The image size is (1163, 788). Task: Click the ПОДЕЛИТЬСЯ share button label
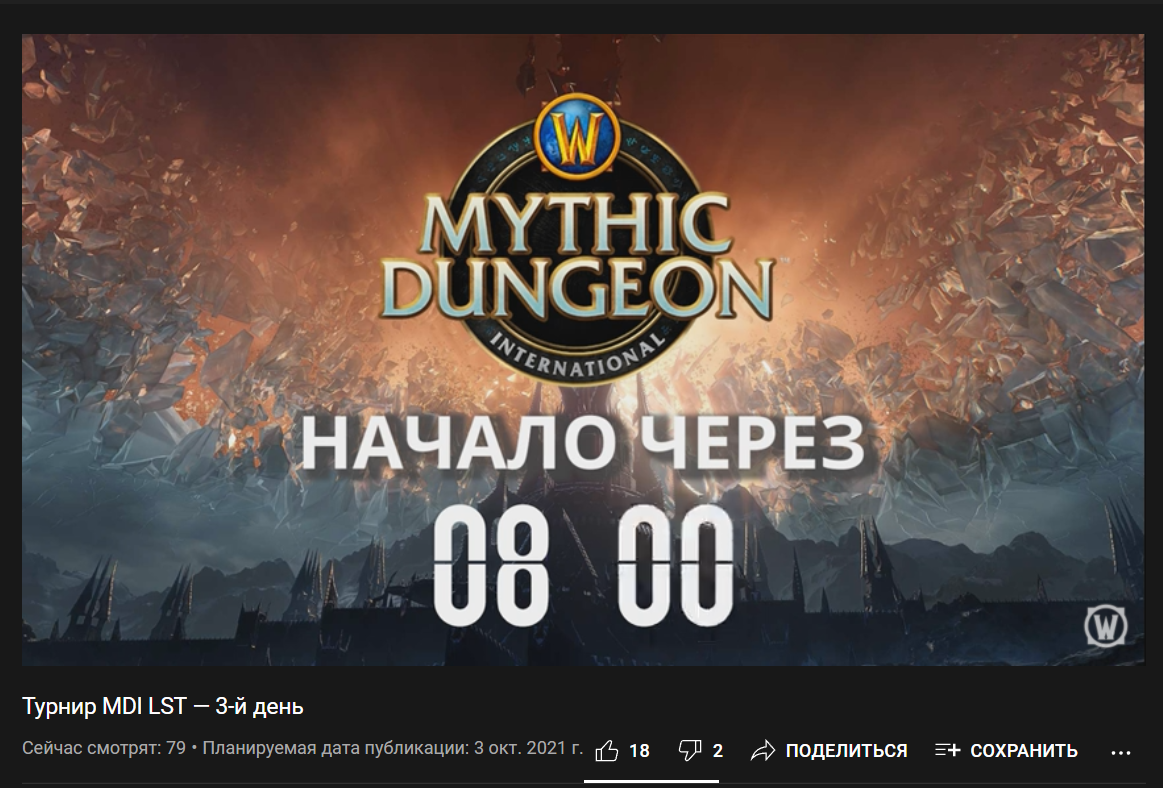[x=846, y=751]
